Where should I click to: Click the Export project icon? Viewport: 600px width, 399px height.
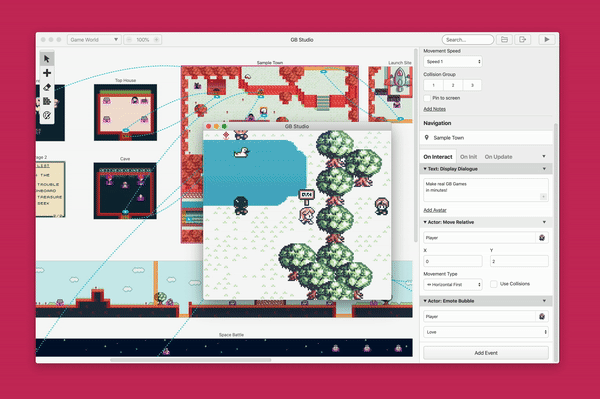[522, 39]
